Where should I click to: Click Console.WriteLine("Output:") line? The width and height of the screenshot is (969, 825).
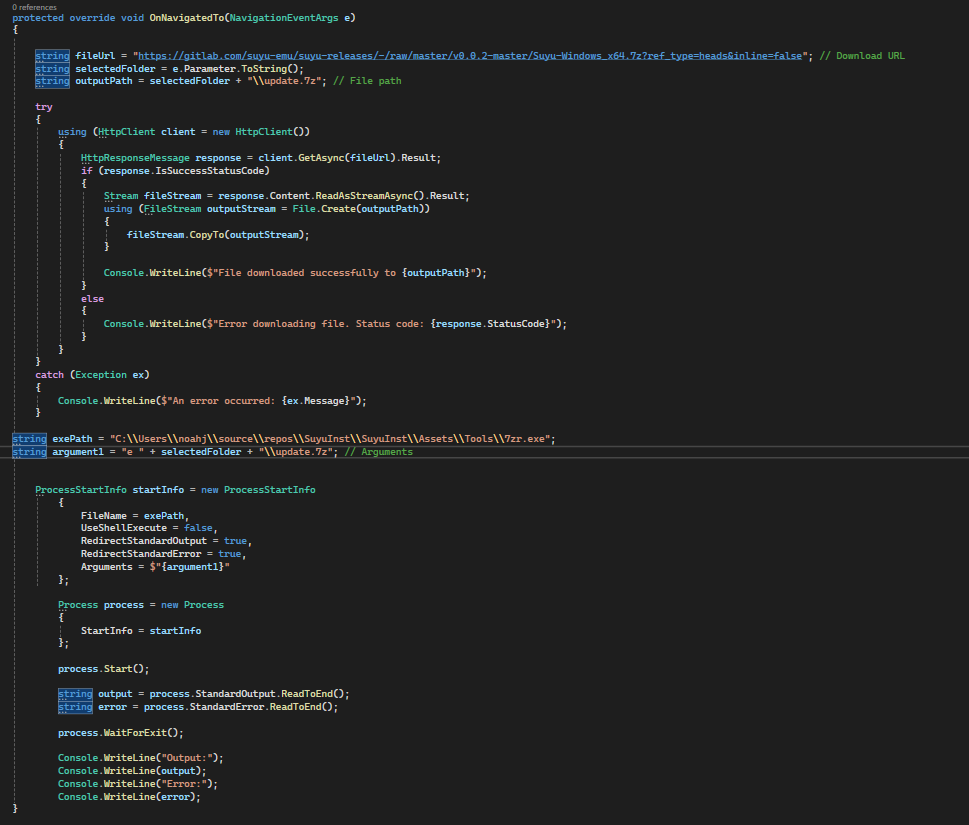click(141, 758)
